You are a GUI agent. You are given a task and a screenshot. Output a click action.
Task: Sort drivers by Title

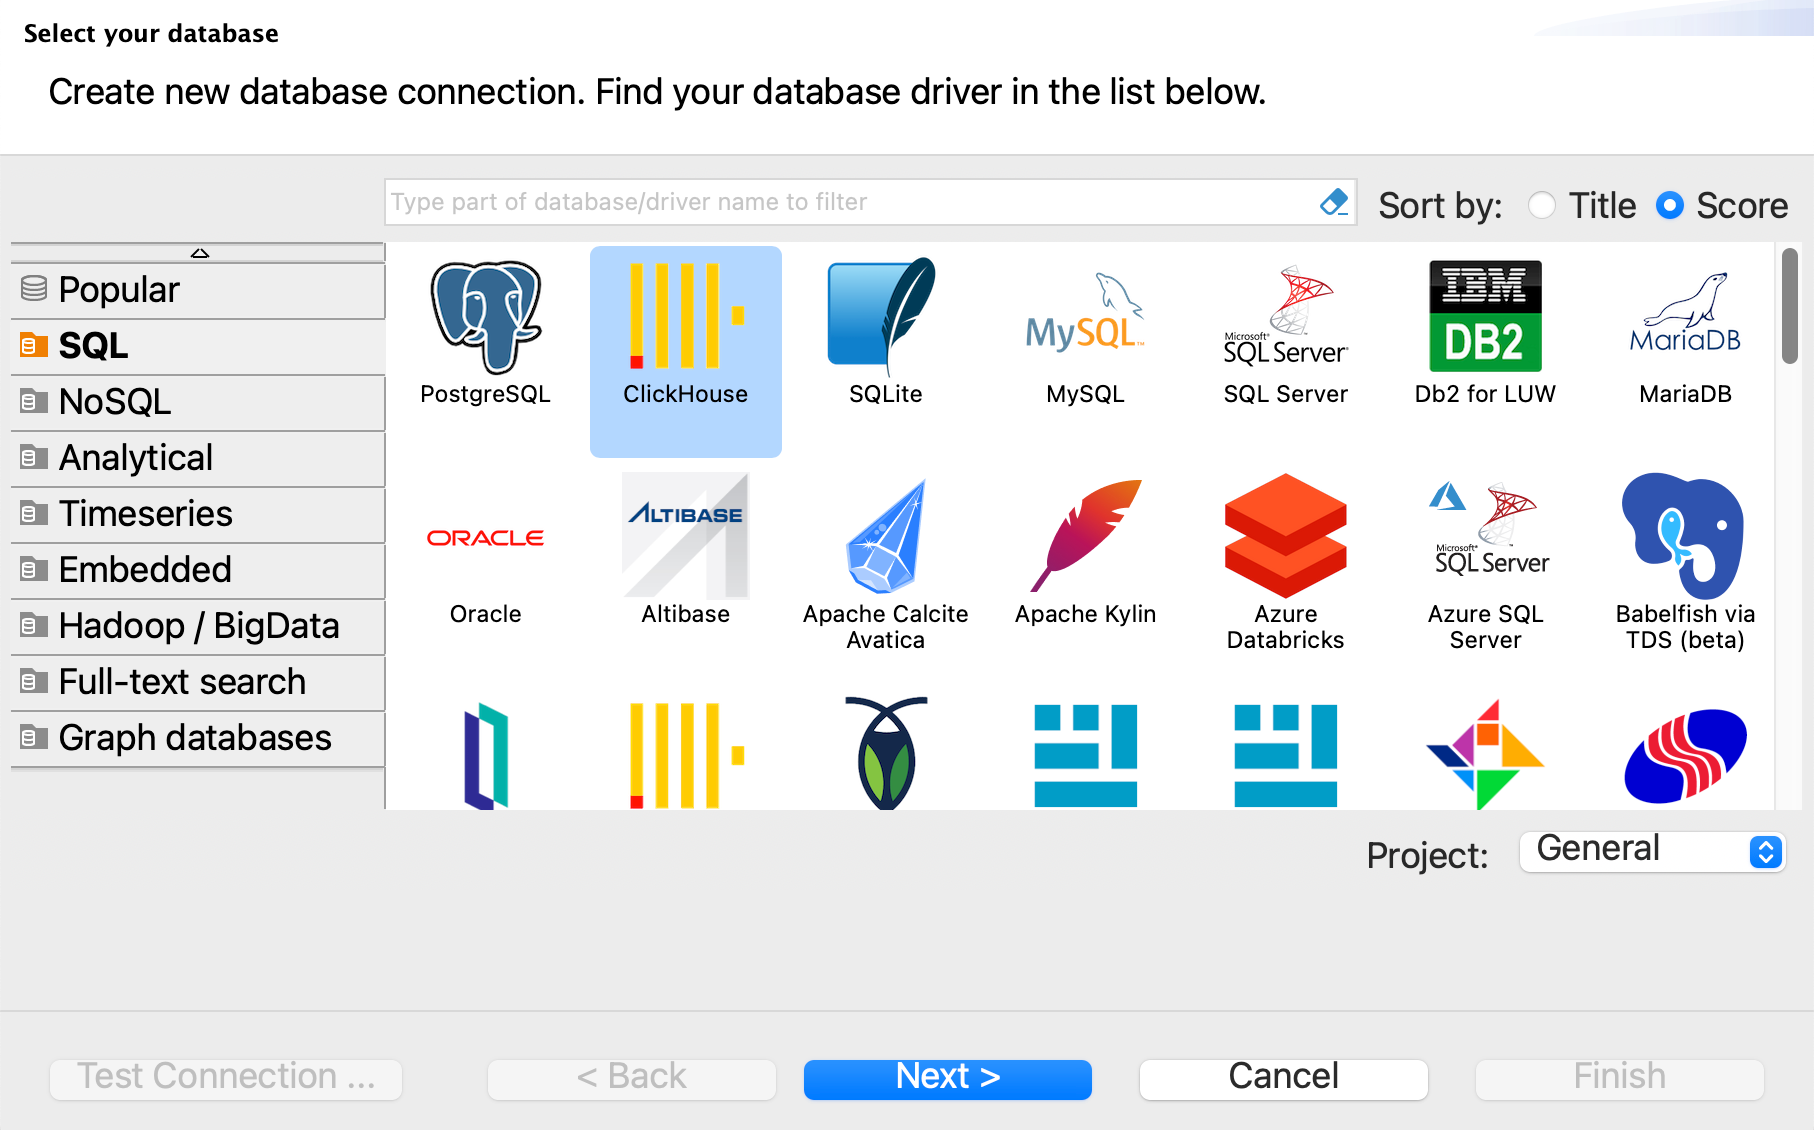click(1542, 206)
